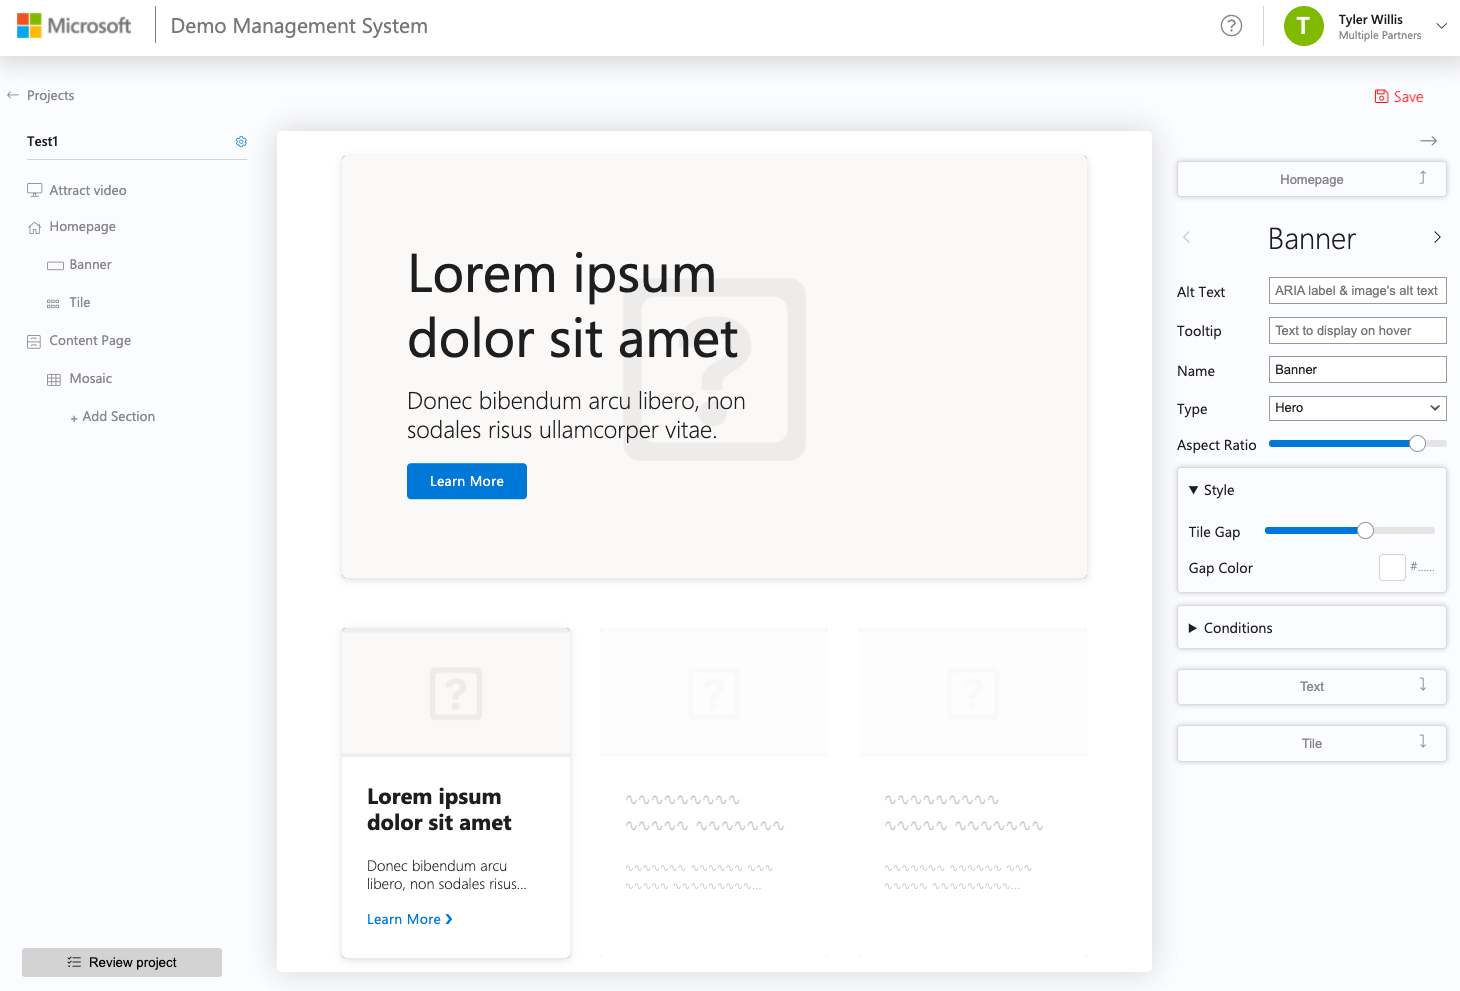Click the help question mark icon
Image resolution: width=1460 pixels, height=991 pixels.
click(1231, 26)
